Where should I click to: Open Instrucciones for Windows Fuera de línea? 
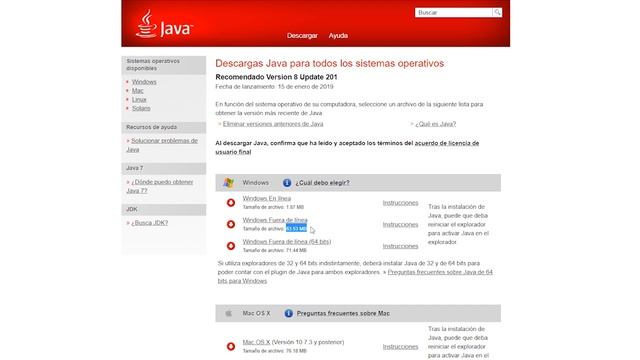click(400, 224)
